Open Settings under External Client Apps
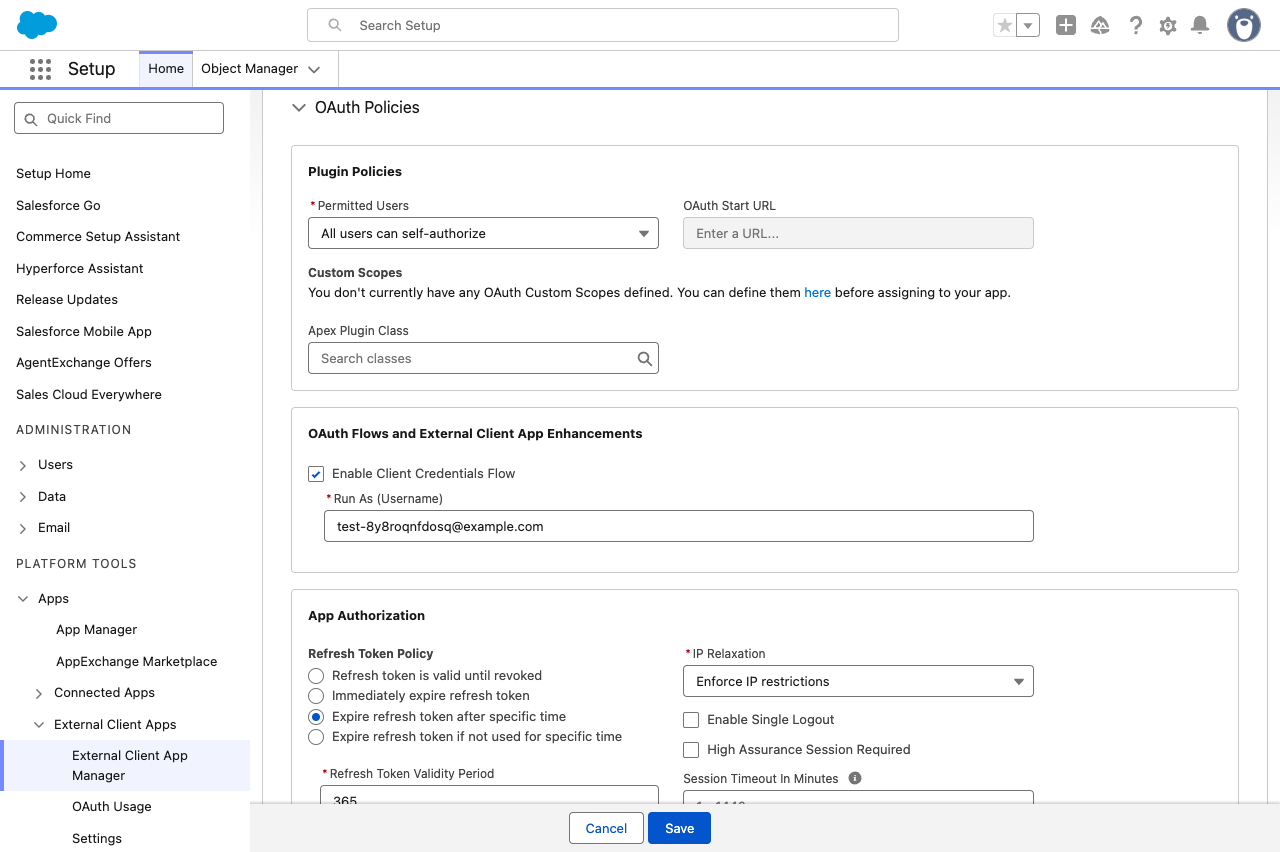The height and width of the screenshot is (852, 1280). coord(97,838)
